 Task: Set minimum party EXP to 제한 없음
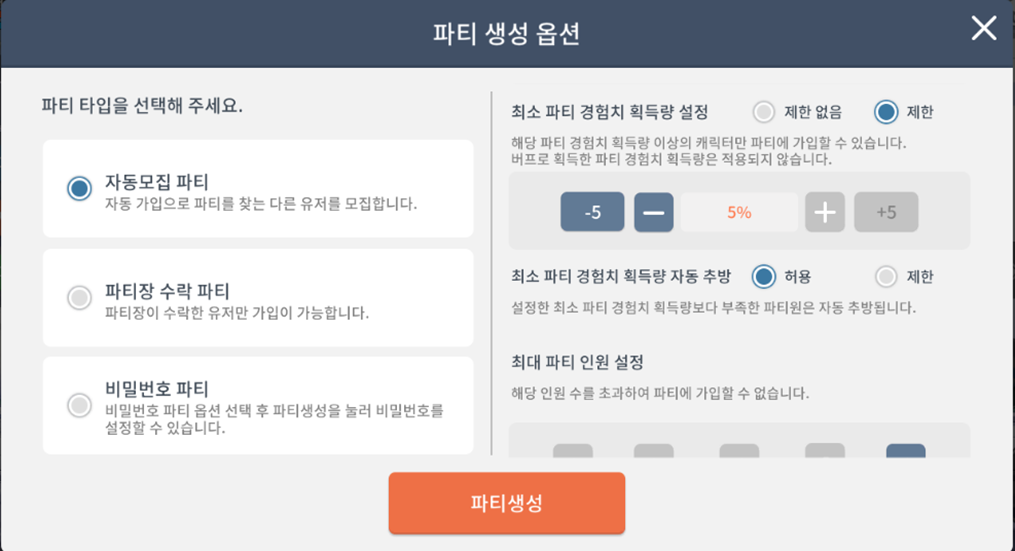764,112
